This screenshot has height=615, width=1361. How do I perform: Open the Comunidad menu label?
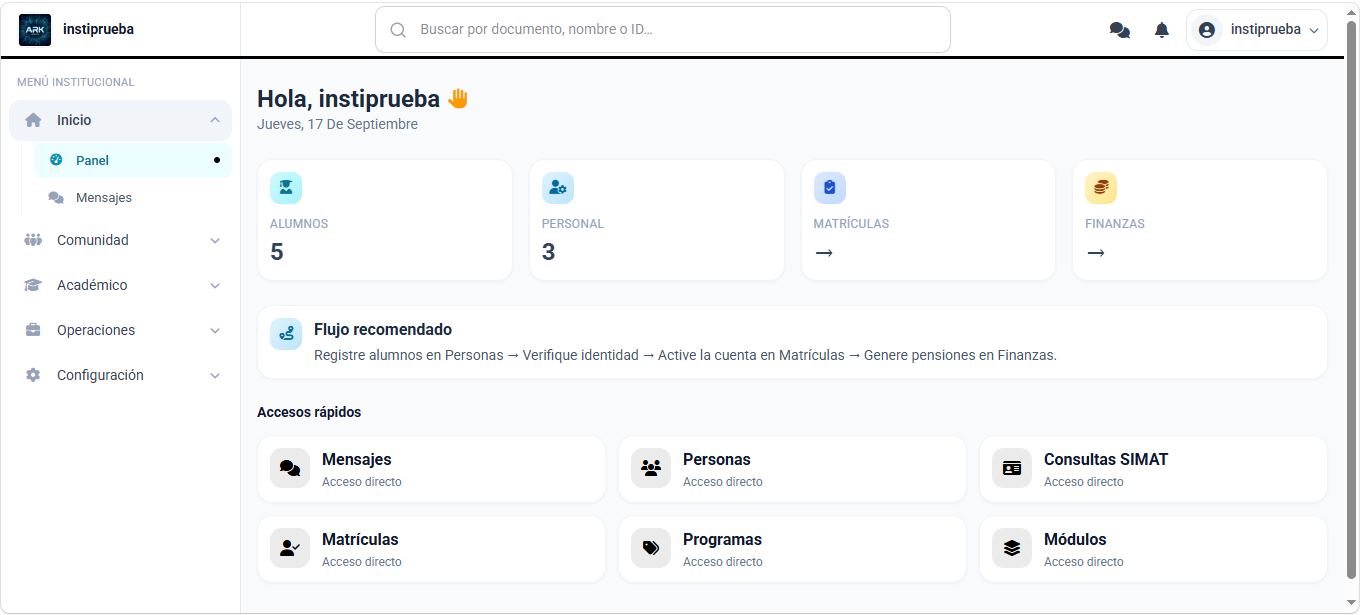coord(93,240)
